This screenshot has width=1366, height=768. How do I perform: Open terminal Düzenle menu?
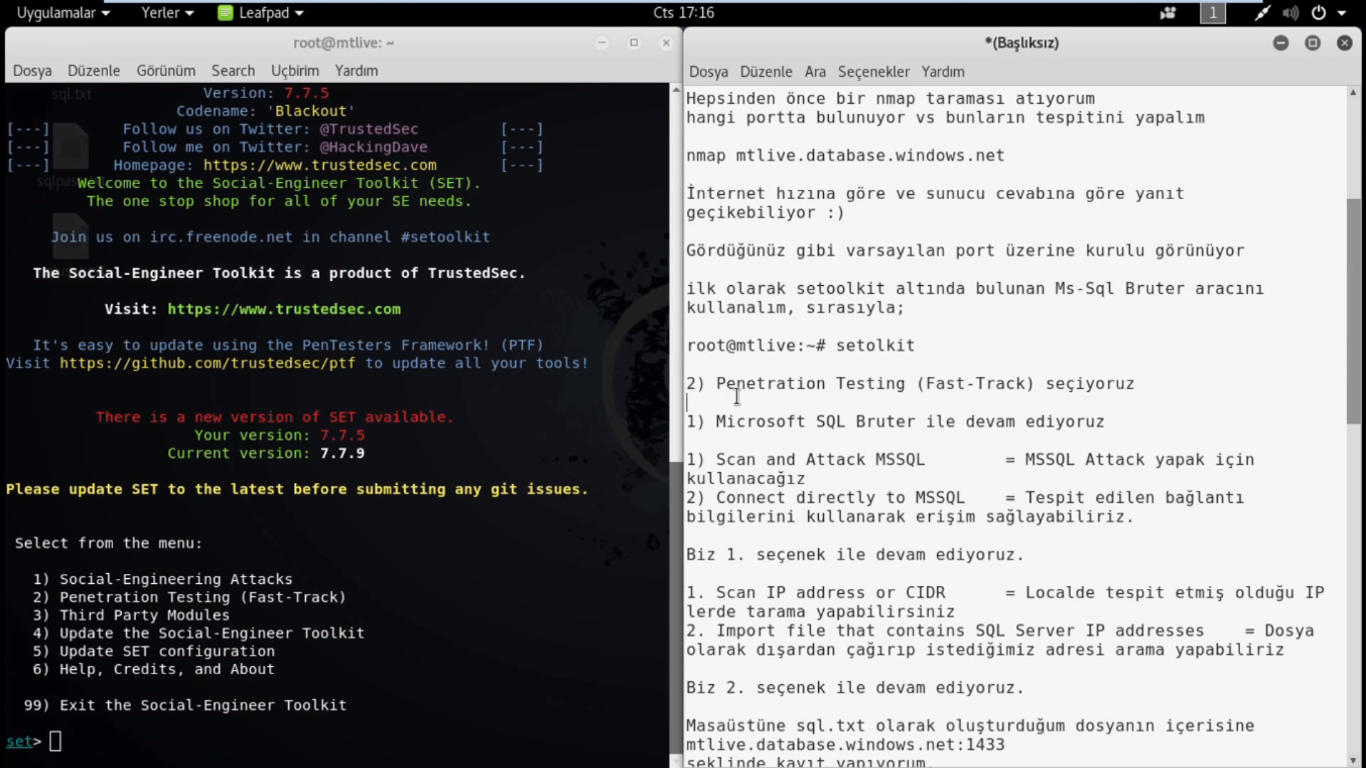coord(94,71)
